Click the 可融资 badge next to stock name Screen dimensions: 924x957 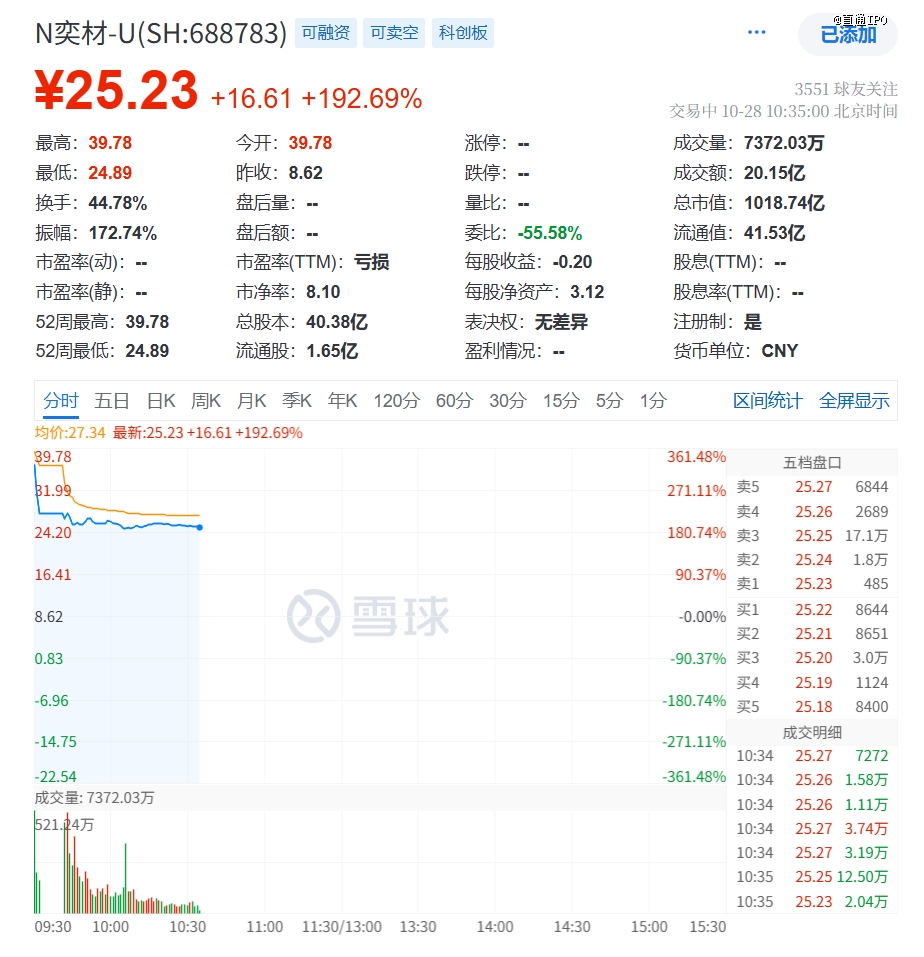[x=325, y=32]
